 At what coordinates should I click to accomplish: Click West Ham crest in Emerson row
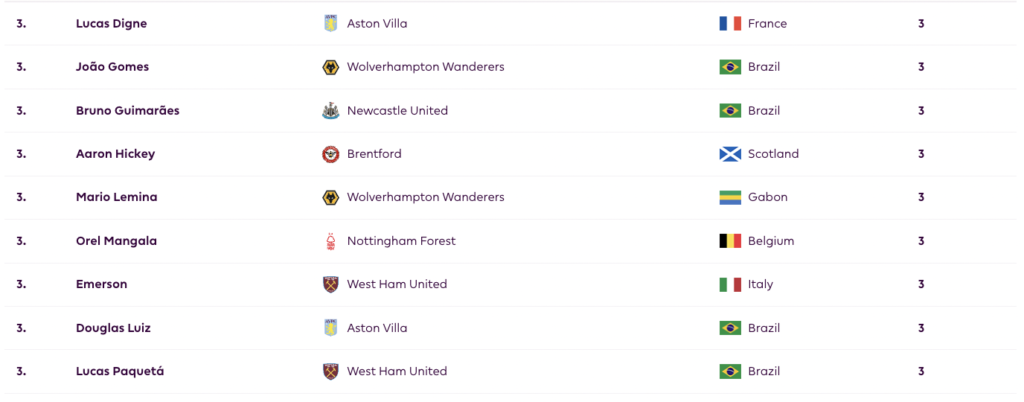[330, 284]
